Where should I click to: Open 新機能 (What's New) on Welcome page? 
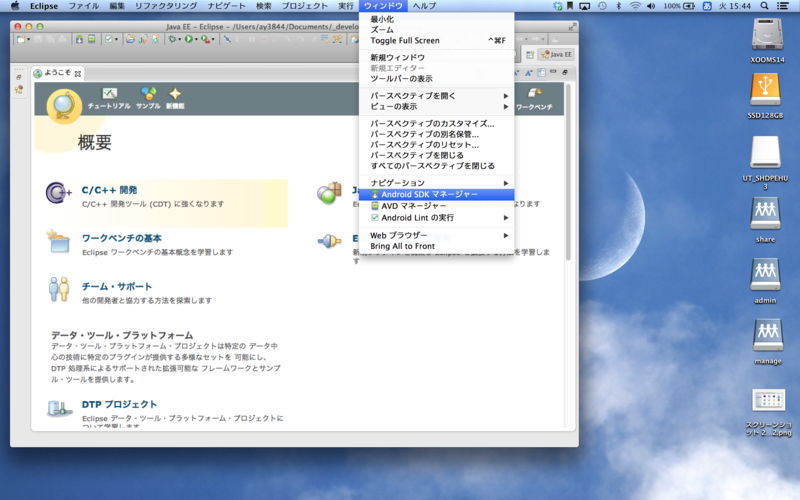tap(175, 98)
